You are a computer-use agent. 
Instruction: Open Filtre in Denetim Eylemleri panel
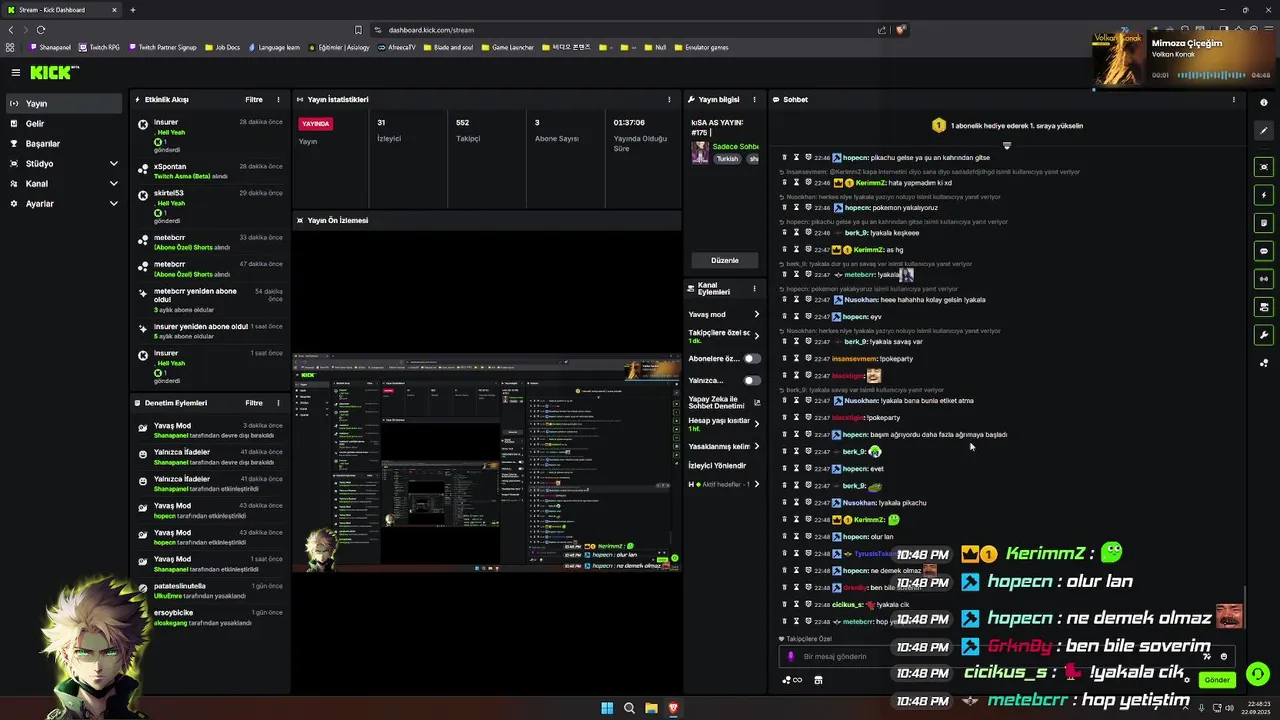pyautogui.click(x=254, y=403)
